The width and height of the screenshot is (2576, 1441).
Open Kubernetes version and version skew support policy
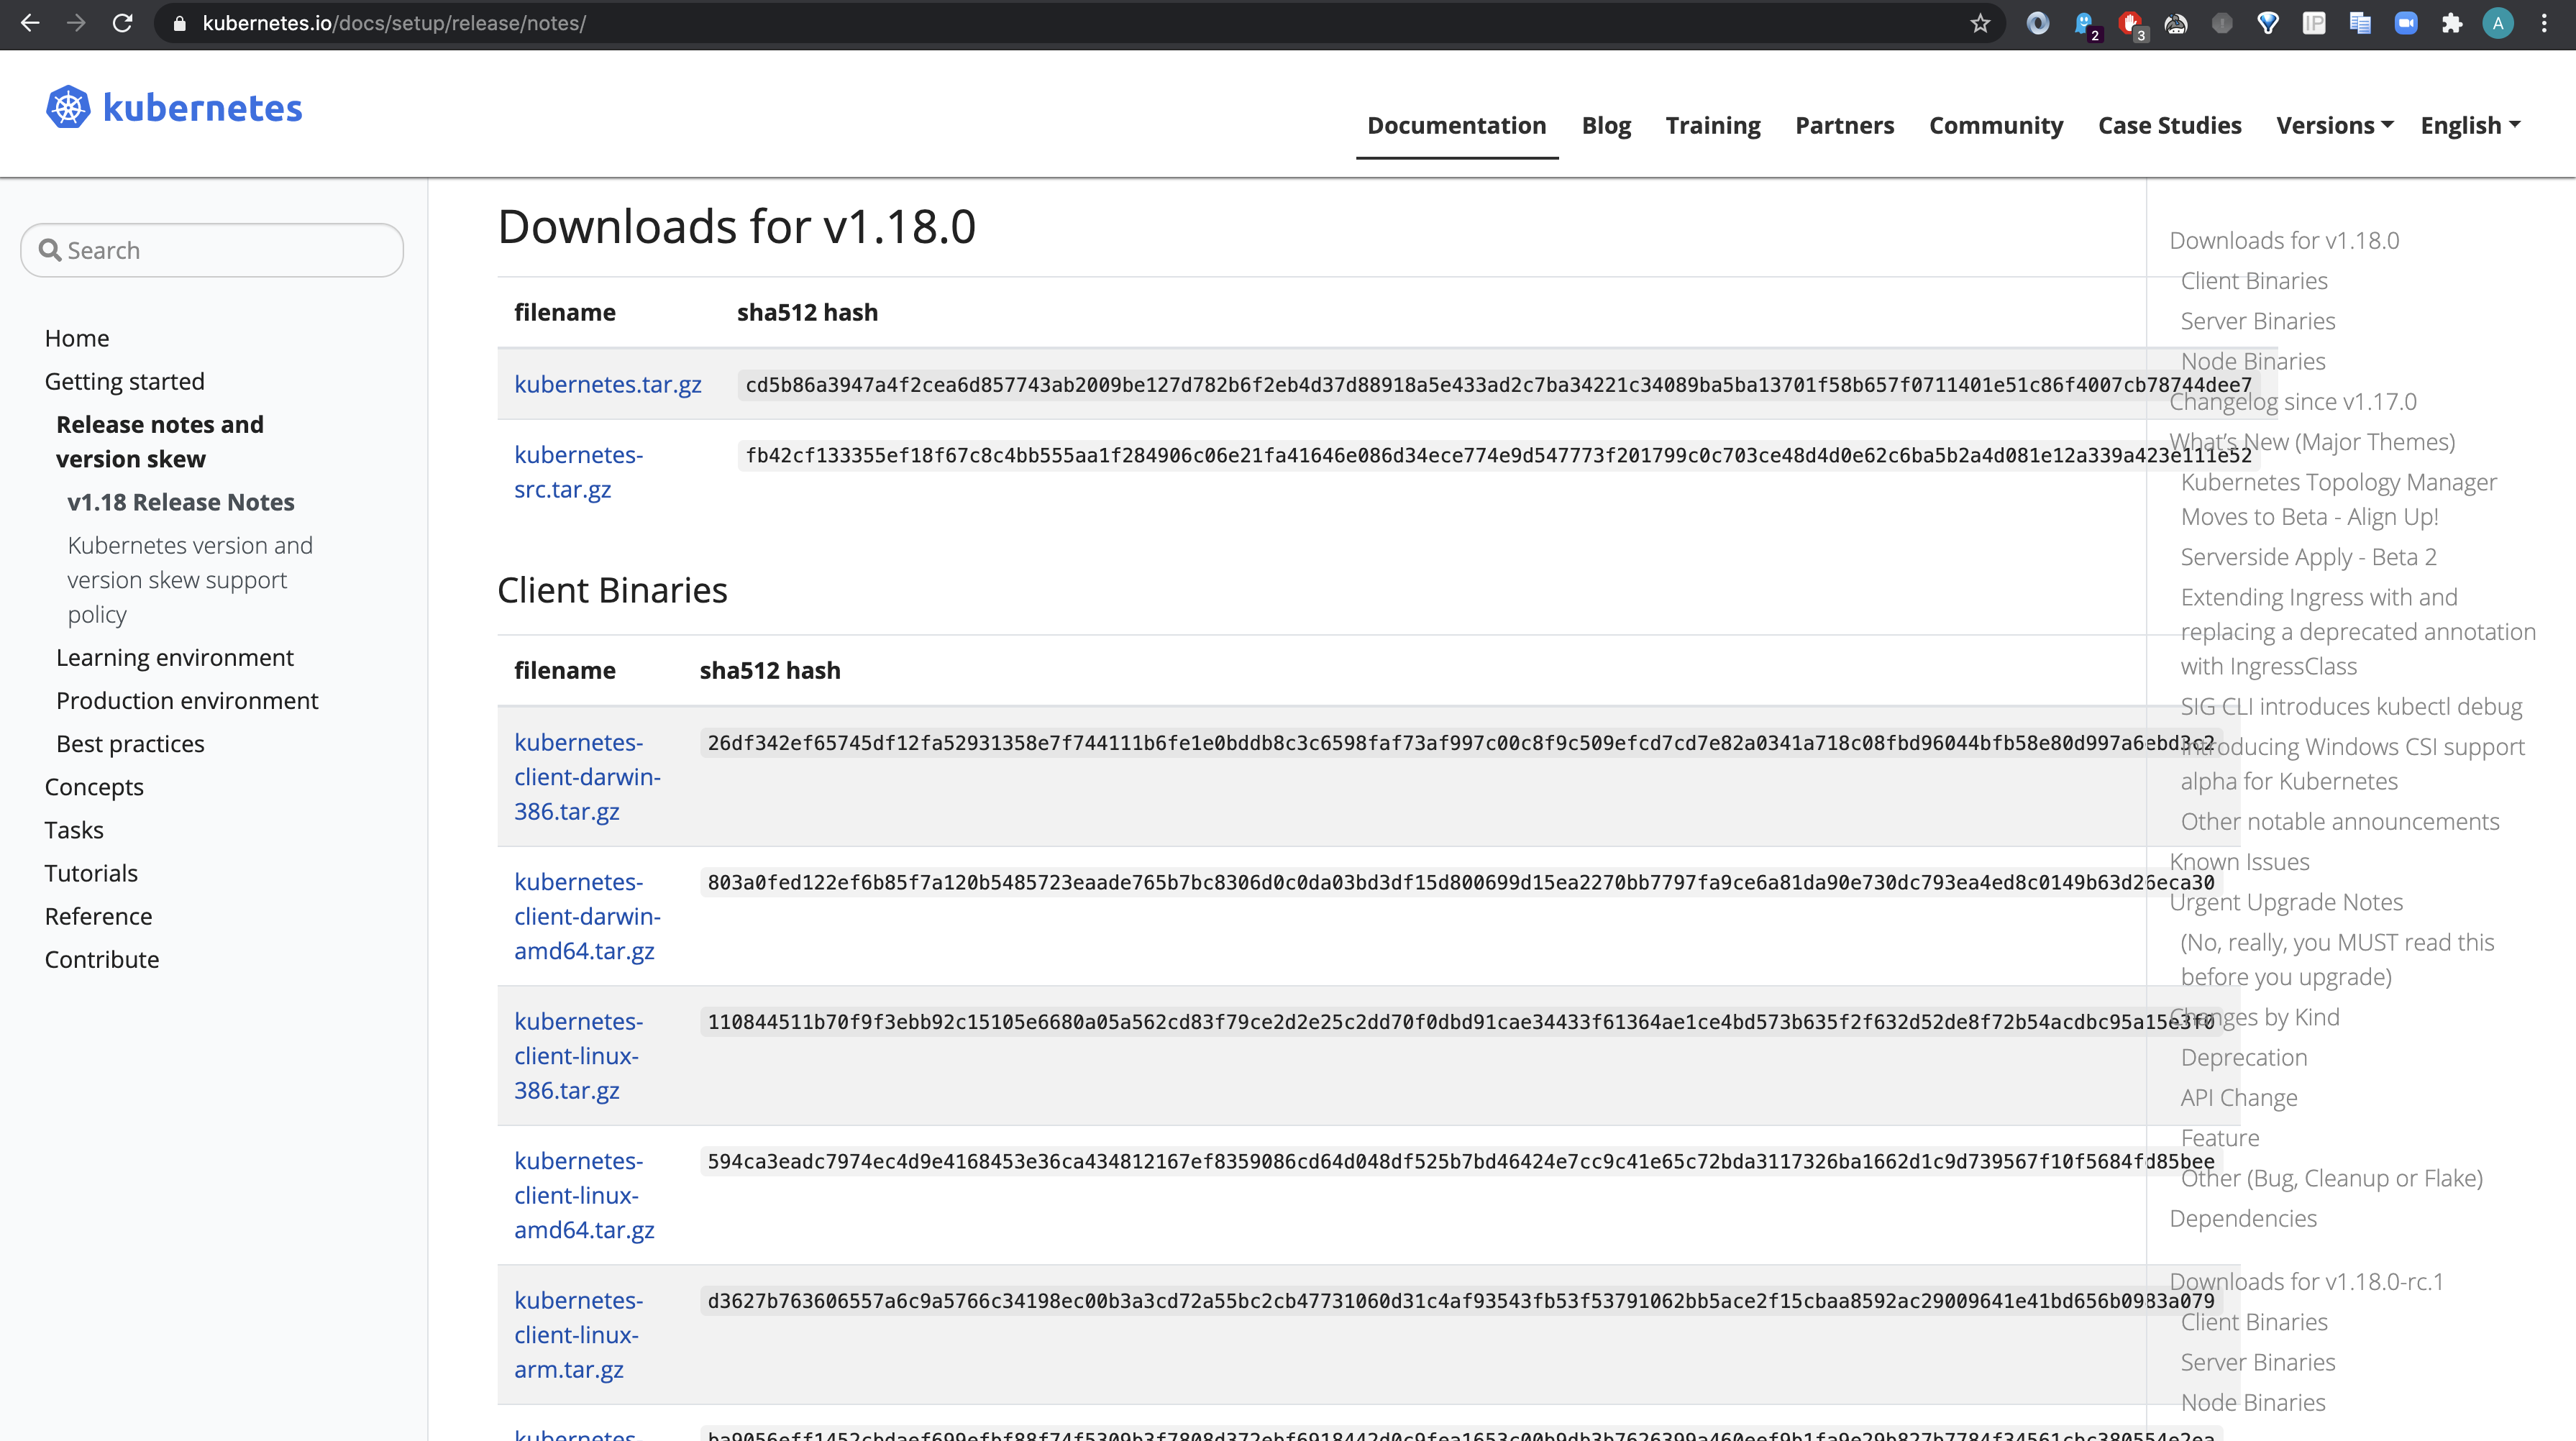[x=190, y=579]
